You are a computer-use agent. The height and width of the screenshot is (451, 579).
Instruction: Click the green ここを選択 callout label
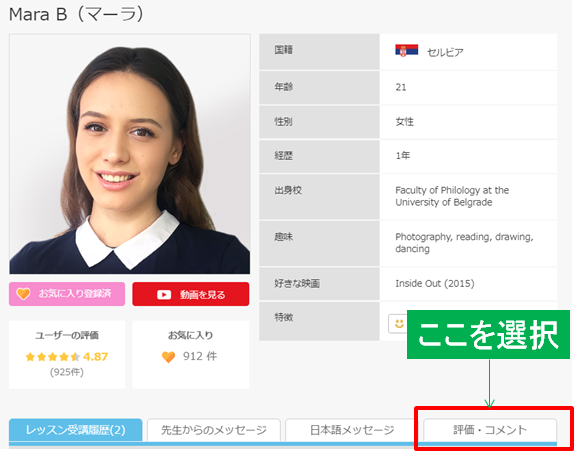coord(488,335)
